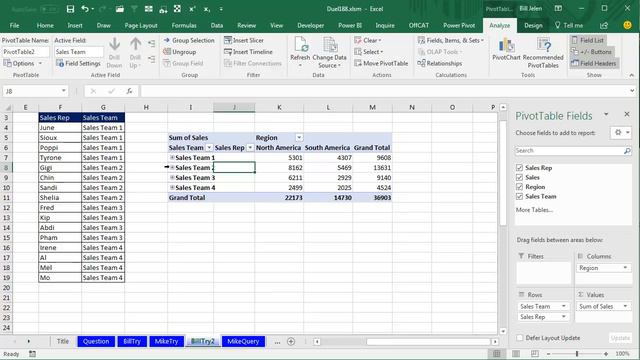Open Sales Rep dropdown in Rows area
Viewport: 640px width, 360px height.
click(564, 317)
